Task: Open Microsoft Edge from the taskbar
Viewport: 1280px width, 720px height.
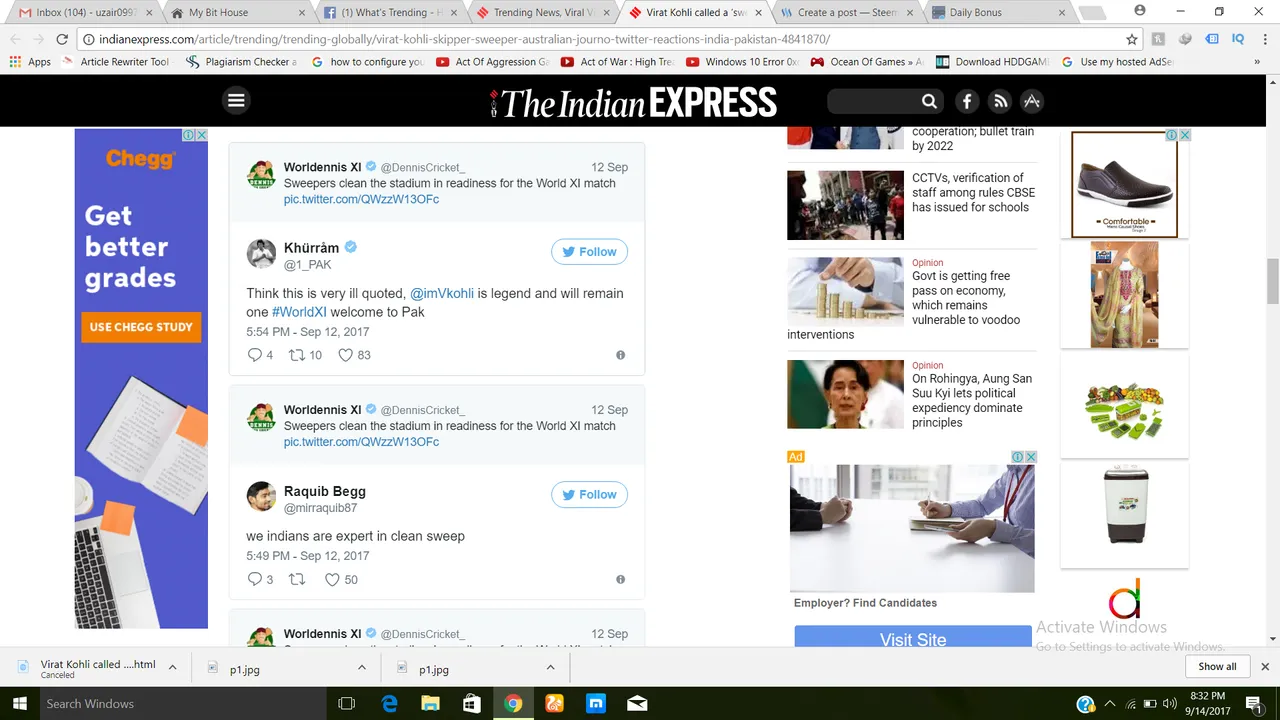Action: (x=390, y=704)
